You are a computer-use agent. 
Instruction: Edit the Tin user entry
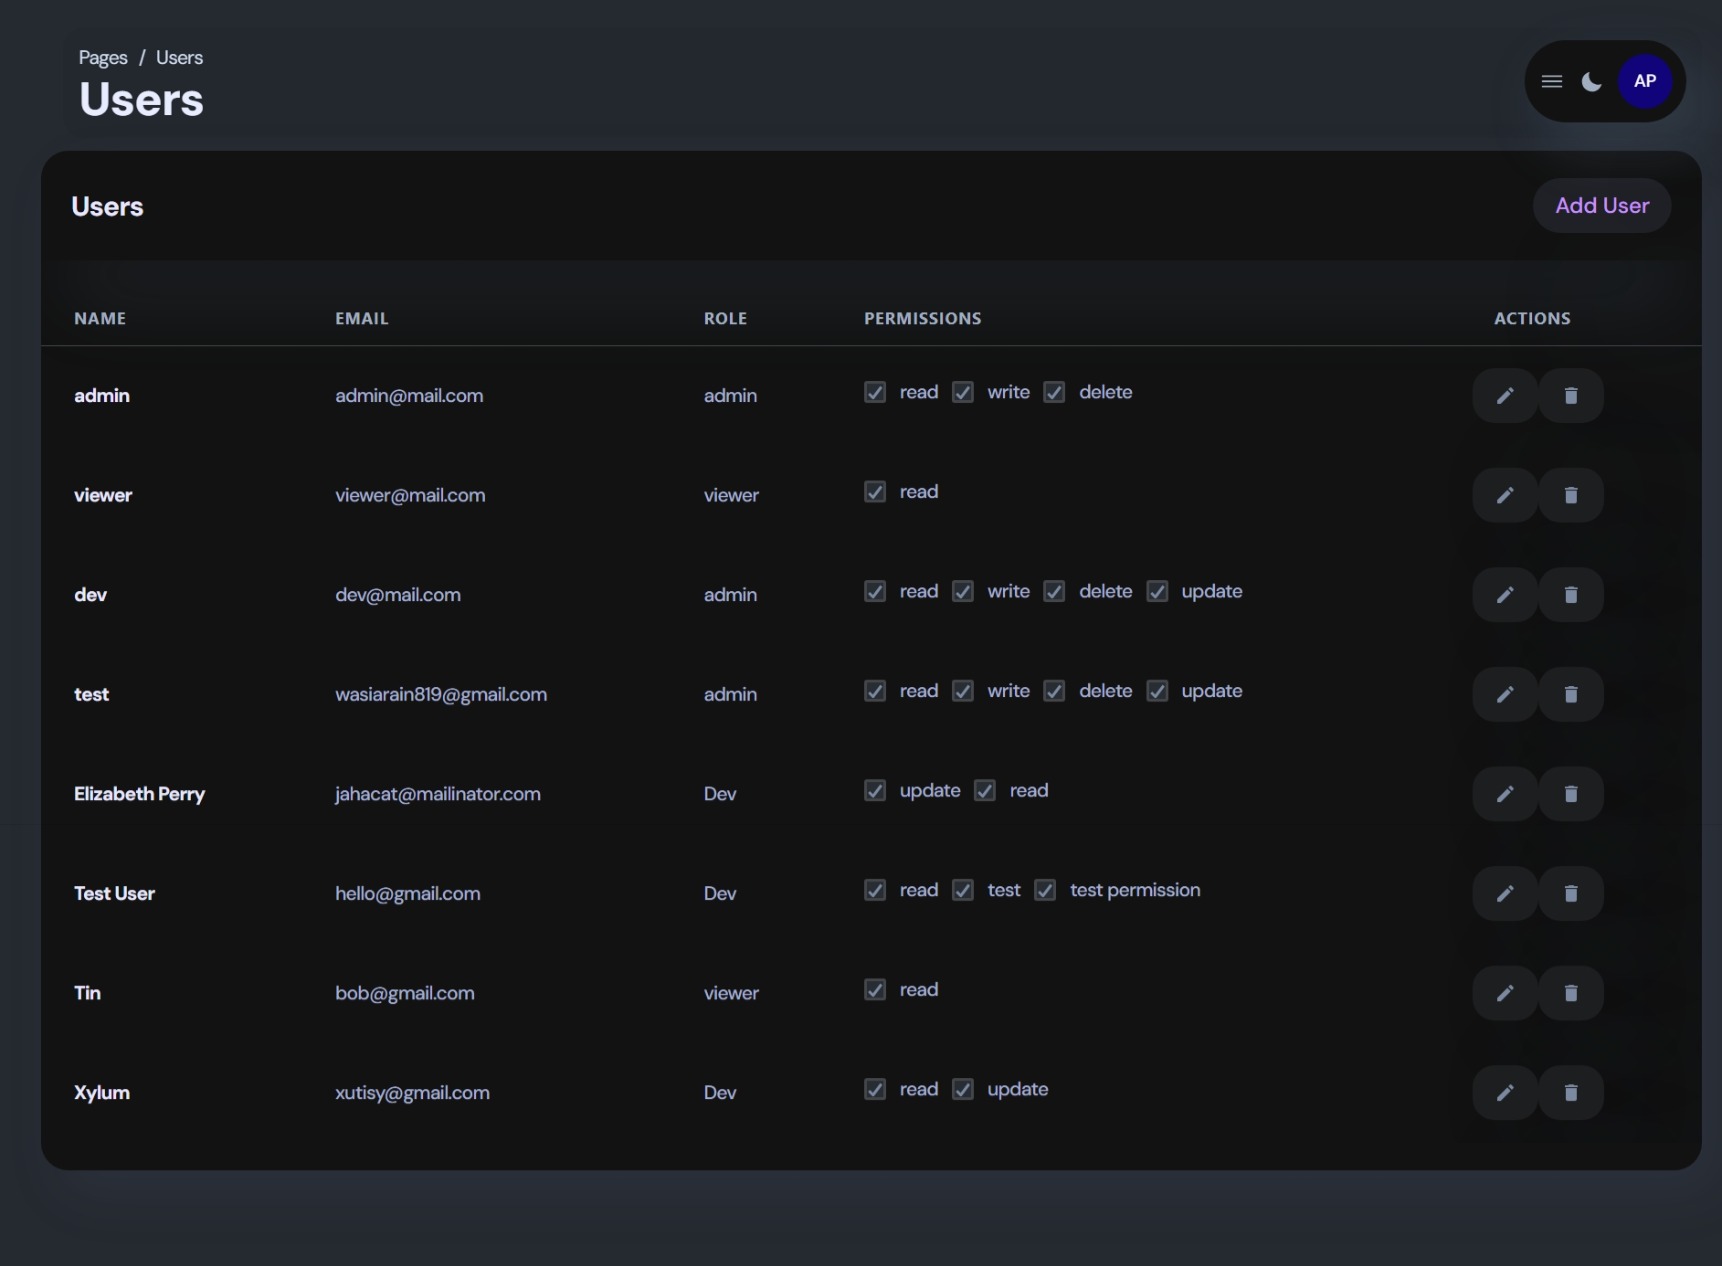pos(1504,993)
